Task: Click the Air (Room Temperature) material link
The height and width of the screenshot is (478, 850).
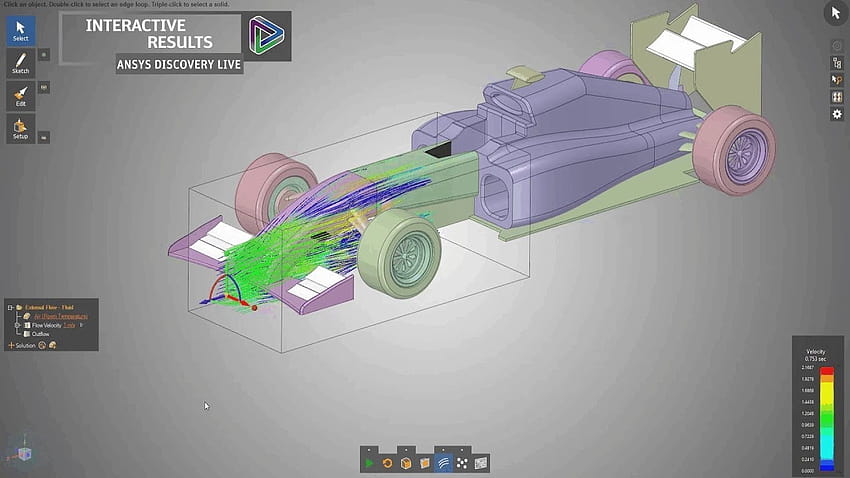Action: click(x=61, y=316)
